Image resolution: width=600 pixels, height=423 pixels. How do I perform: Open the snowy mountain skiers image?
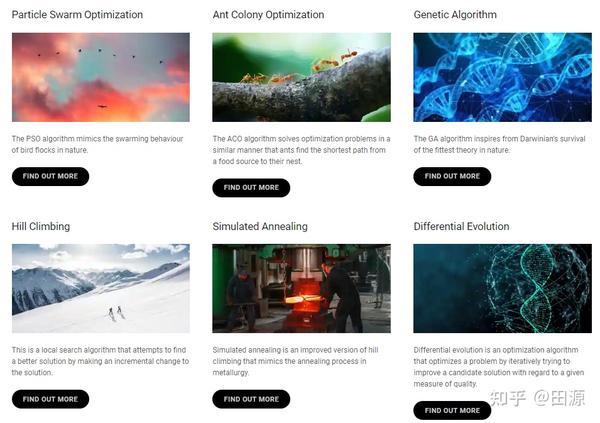(x=101, y=288)
